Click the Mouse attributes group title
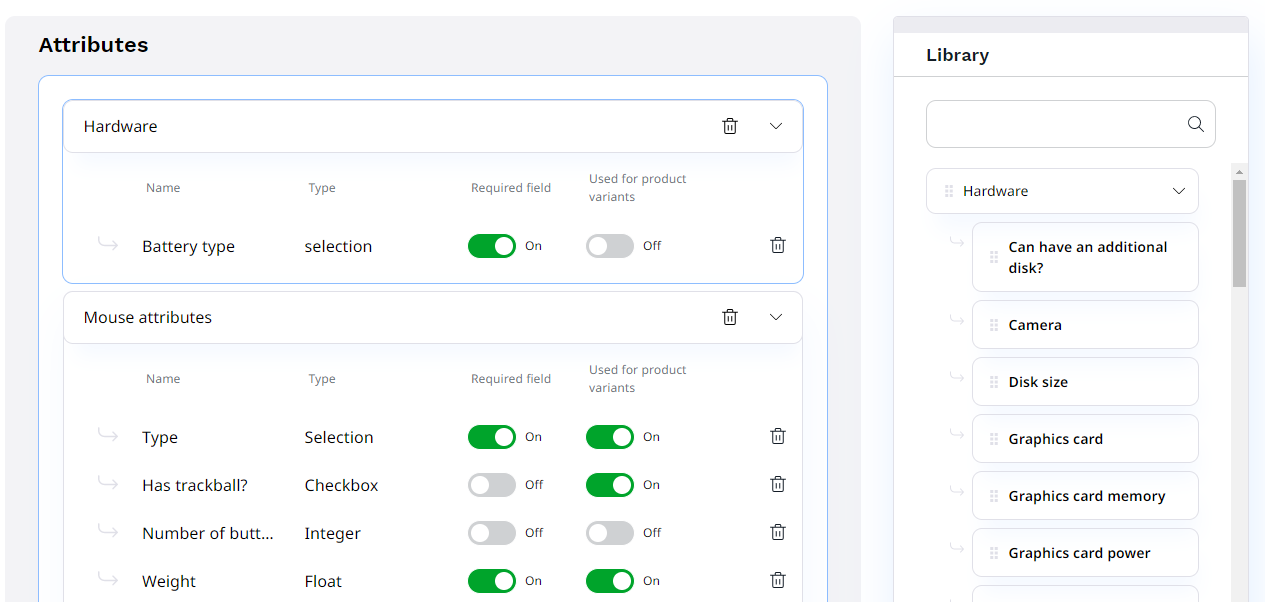Image resolution: width=1265 pixels, height=602 pixels. click(148, 318)
